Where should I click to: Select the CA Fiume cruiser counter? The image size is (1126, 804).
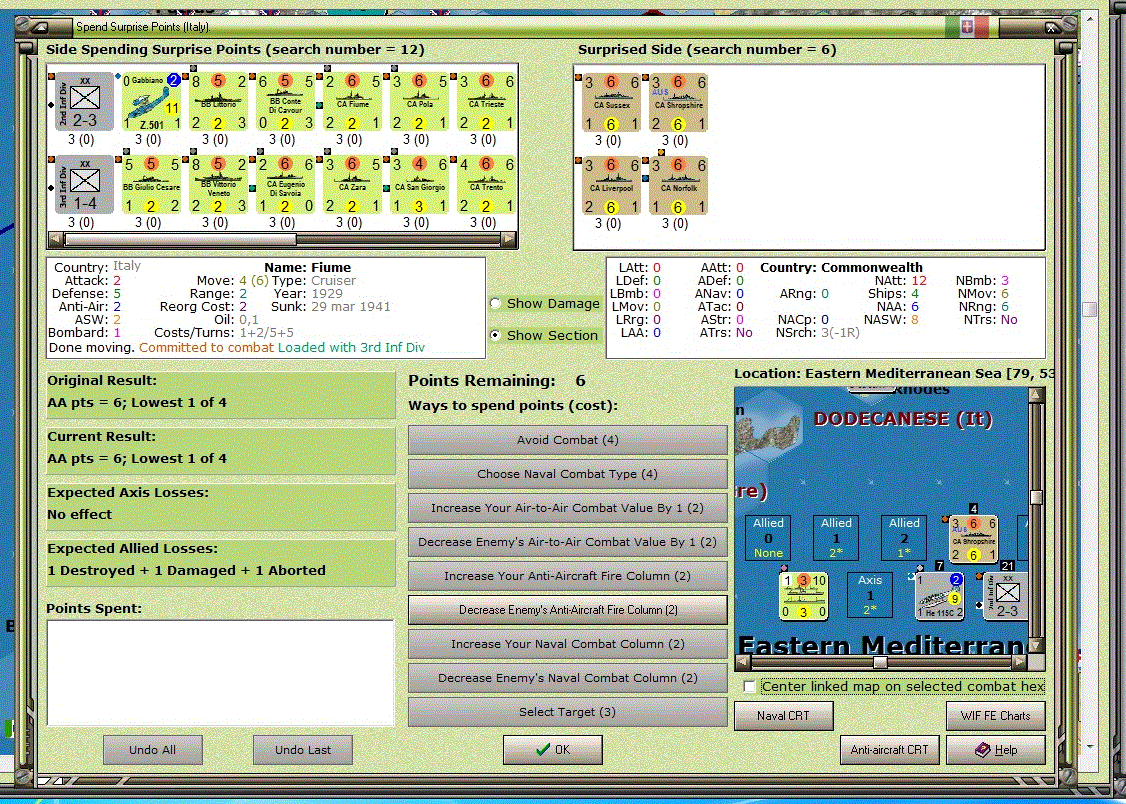352,101
